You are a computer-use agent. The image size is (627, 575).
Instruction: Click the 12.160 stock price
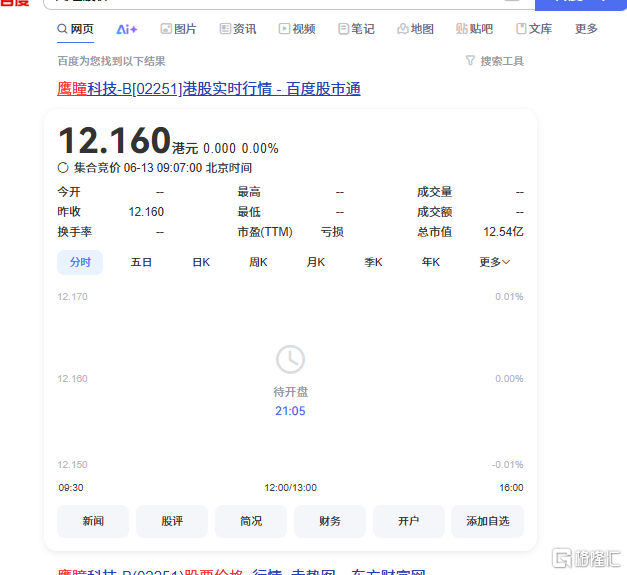point(115,141)
